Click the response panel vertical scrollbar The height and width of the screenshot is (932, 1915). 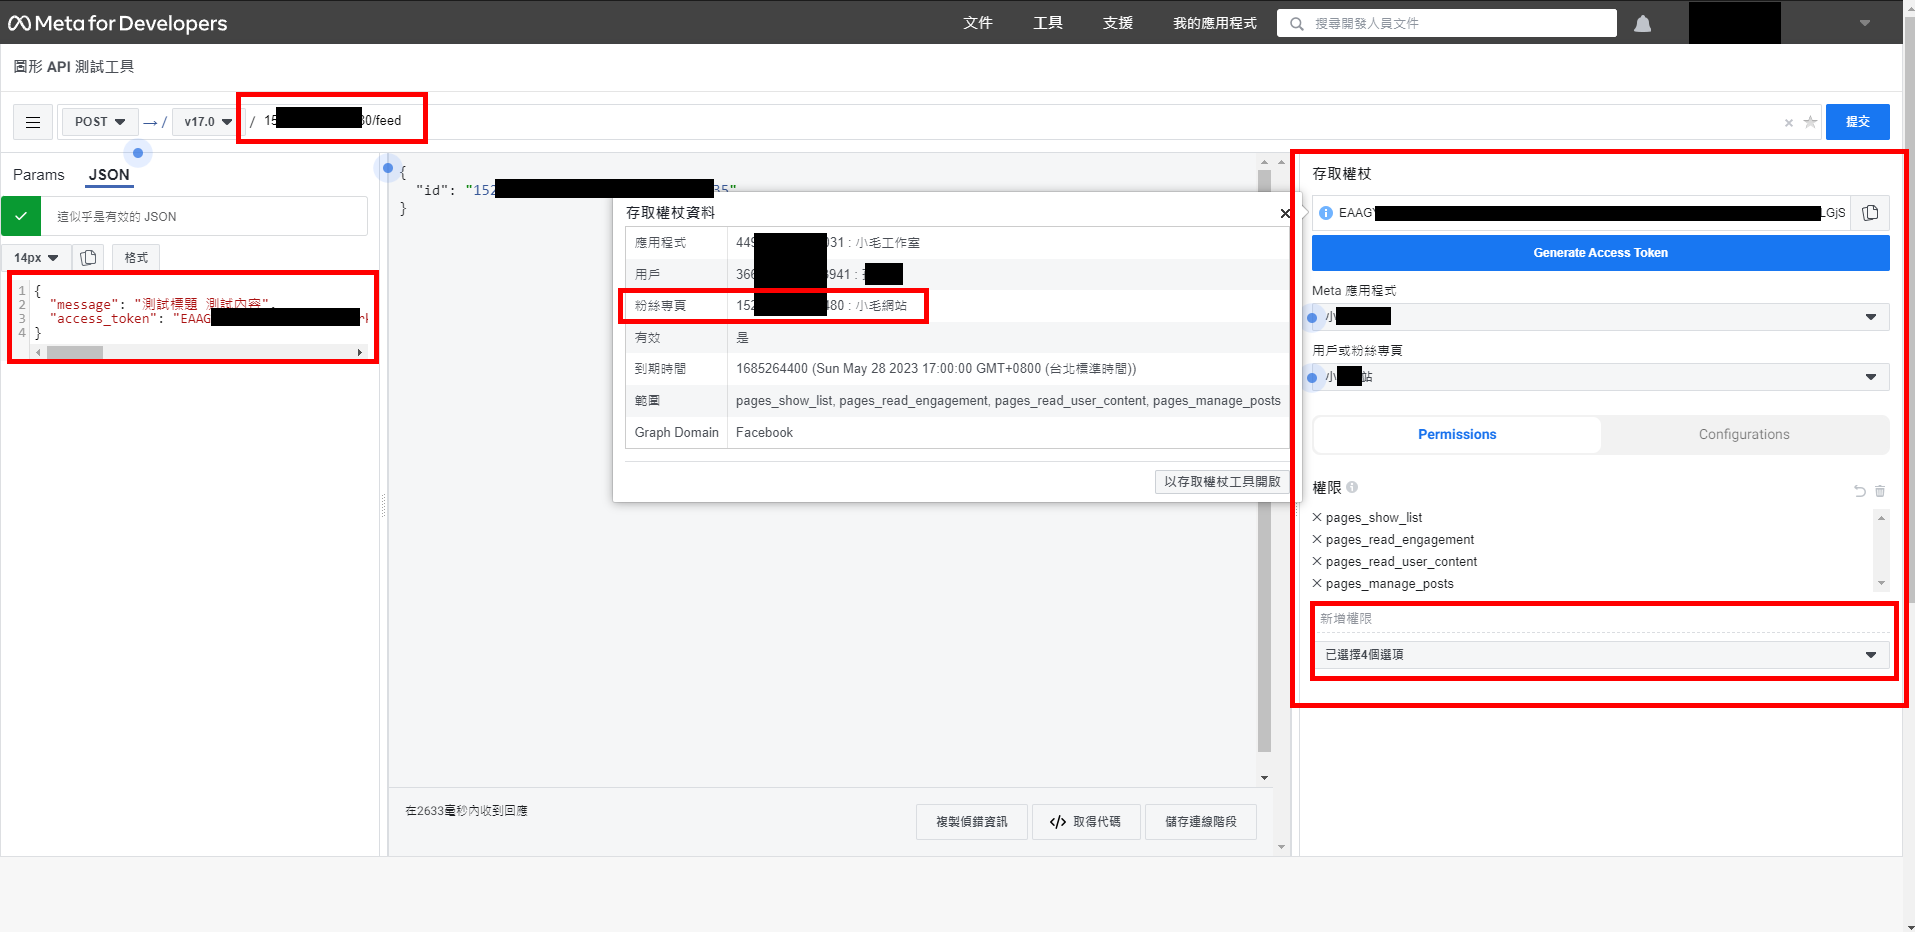click(1264, 470)
